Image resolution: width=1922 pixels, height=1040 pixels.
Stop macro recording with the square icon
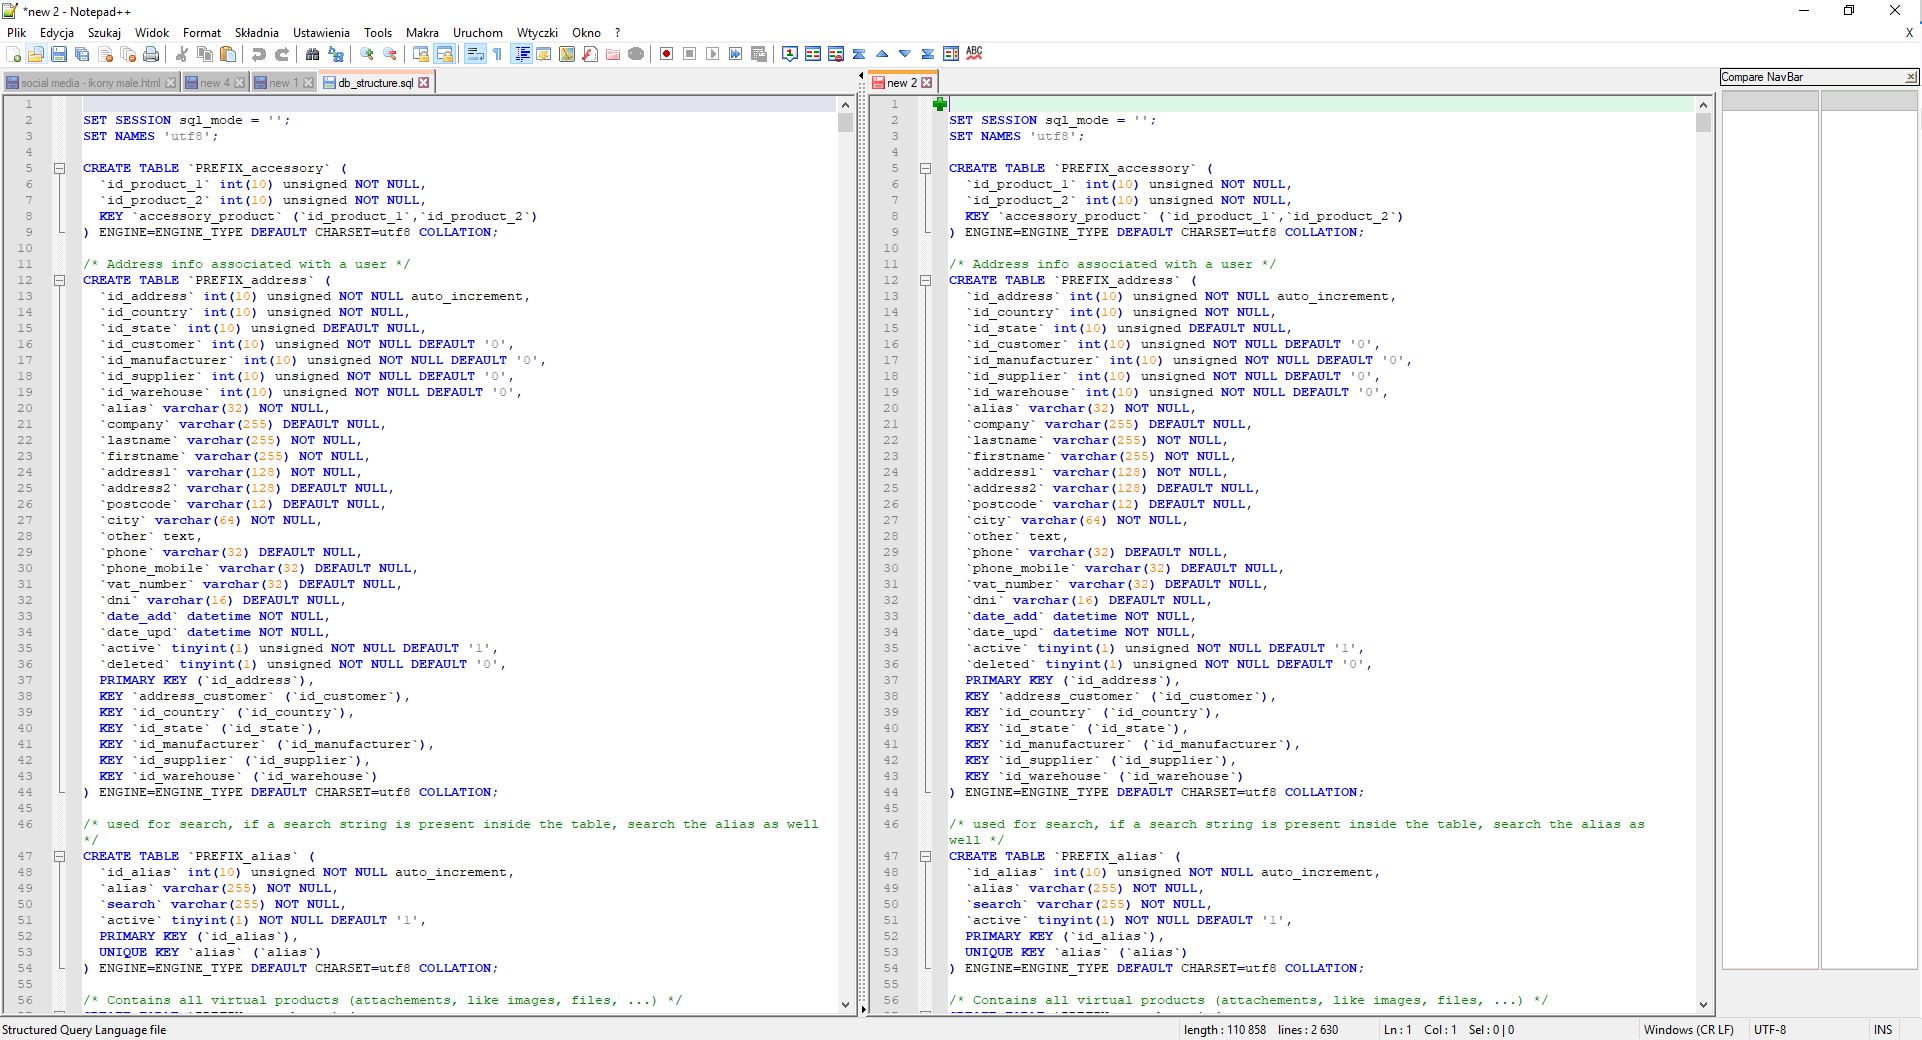point(689,54)
